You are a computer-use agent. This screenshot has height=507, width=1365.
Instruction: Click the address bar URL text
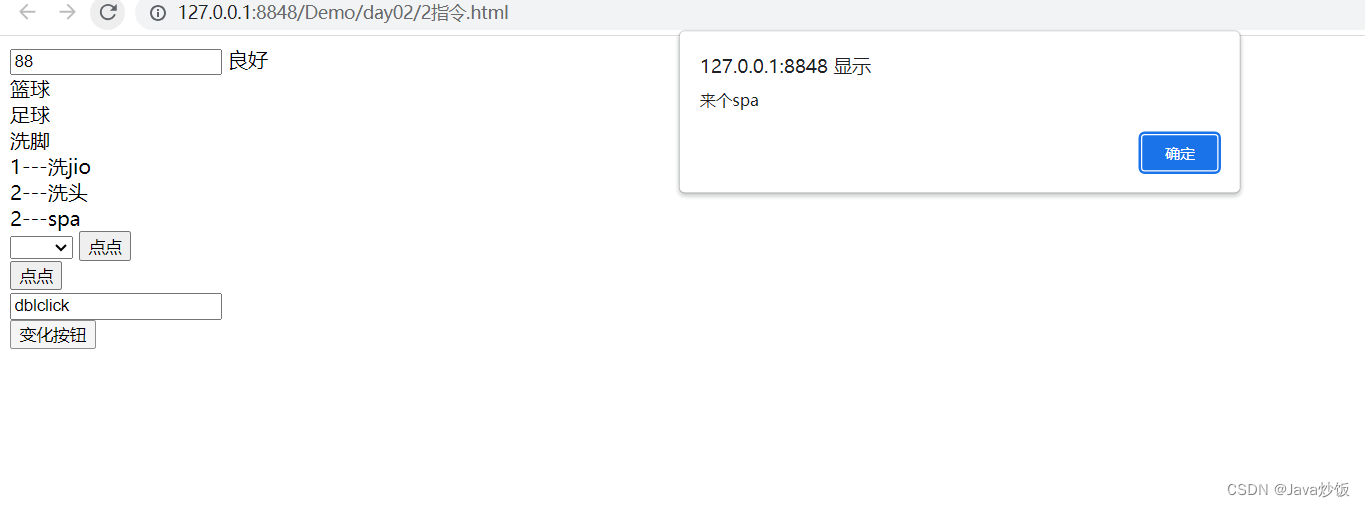point(343,13)
